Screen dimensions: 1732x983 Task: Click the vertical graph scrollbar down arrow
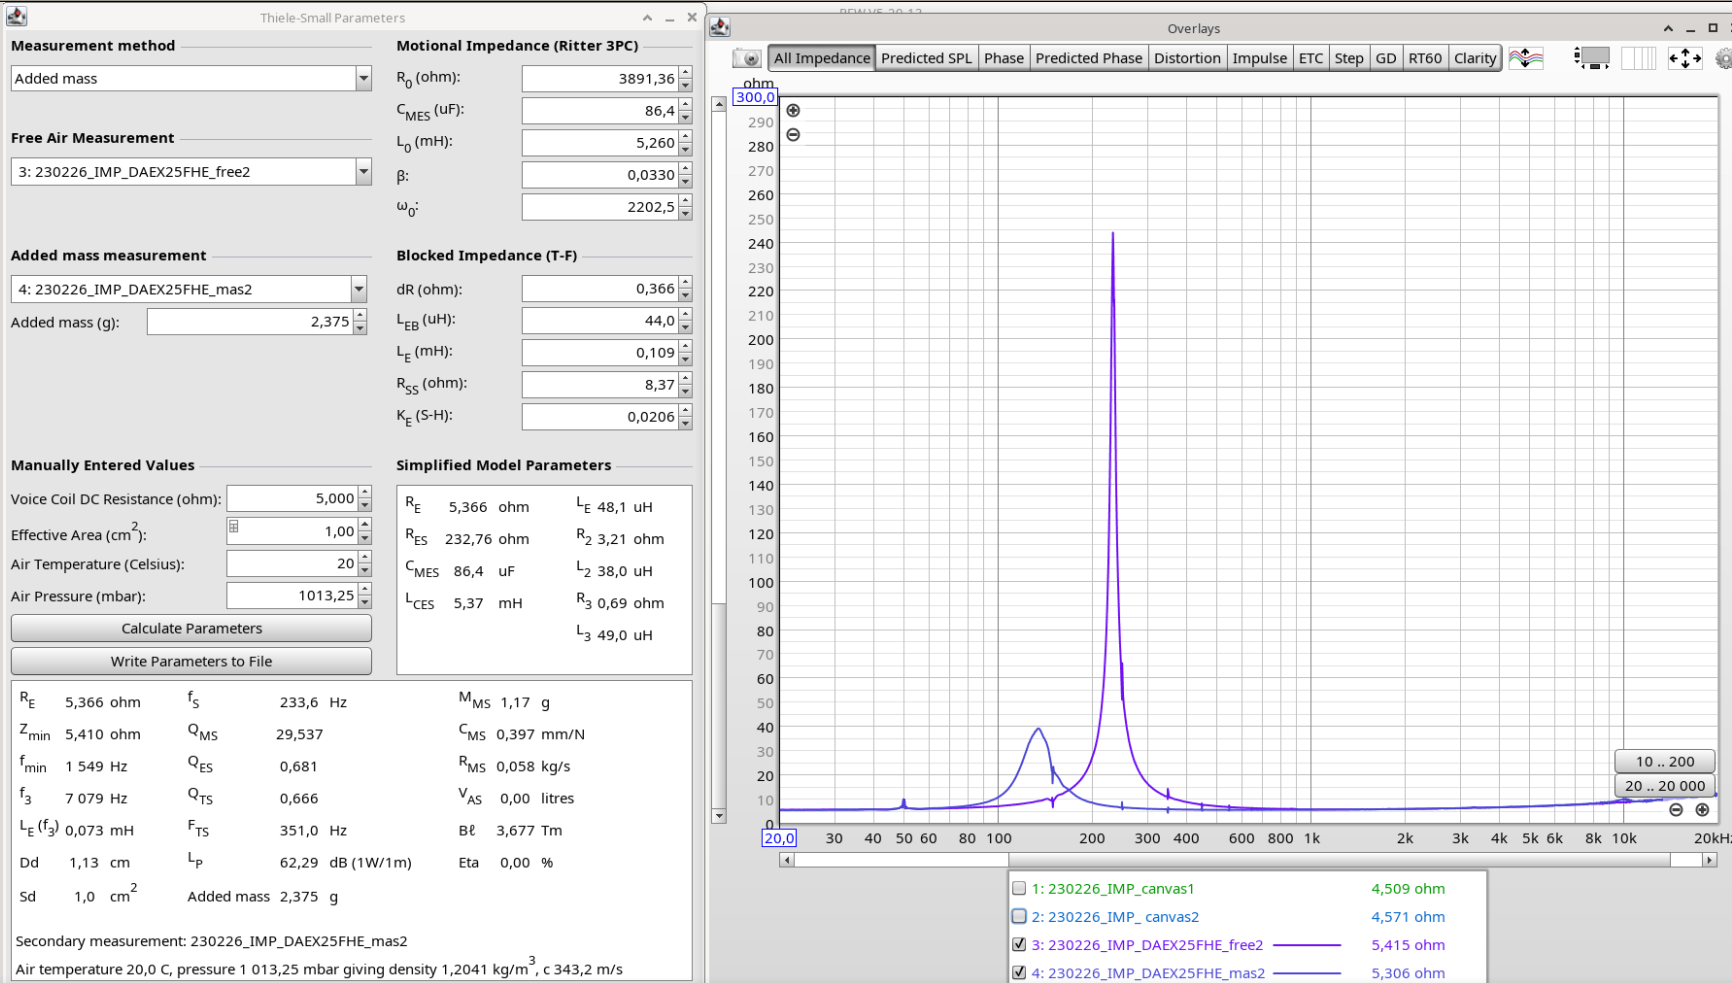click(x=719, y=816)
